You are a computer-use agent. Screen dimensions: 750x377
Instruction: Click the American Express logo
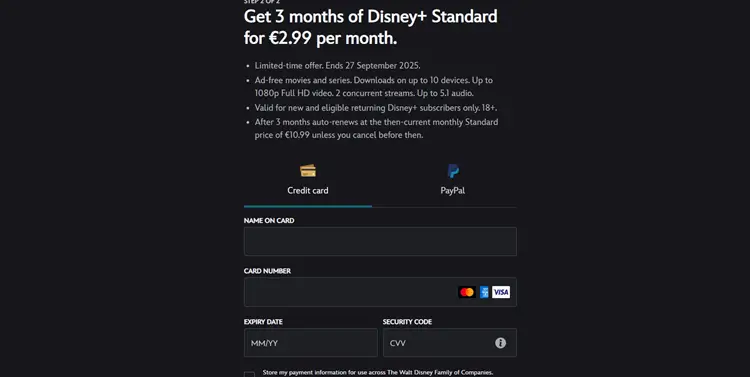click(x=484, y=292)
